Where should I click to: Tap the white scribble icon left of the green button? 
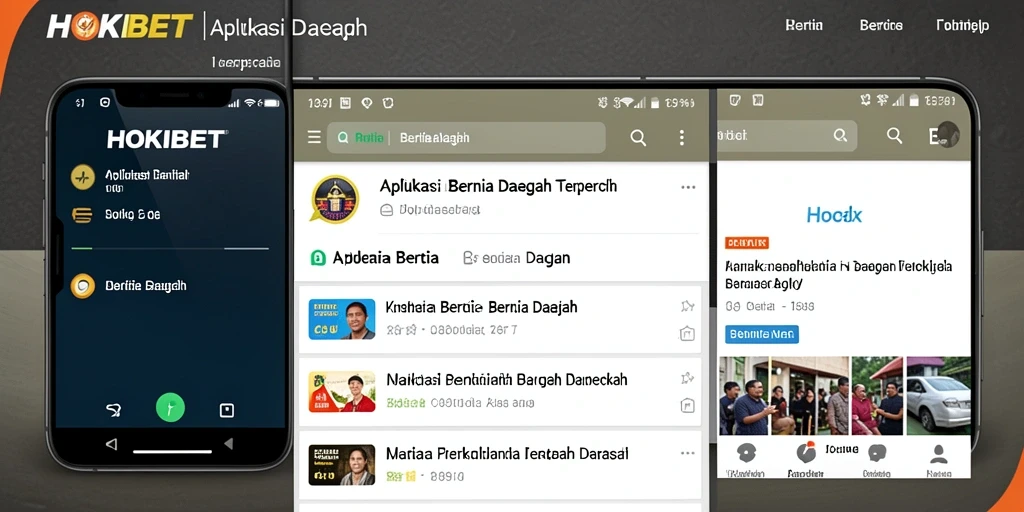[x=114, y=410]
